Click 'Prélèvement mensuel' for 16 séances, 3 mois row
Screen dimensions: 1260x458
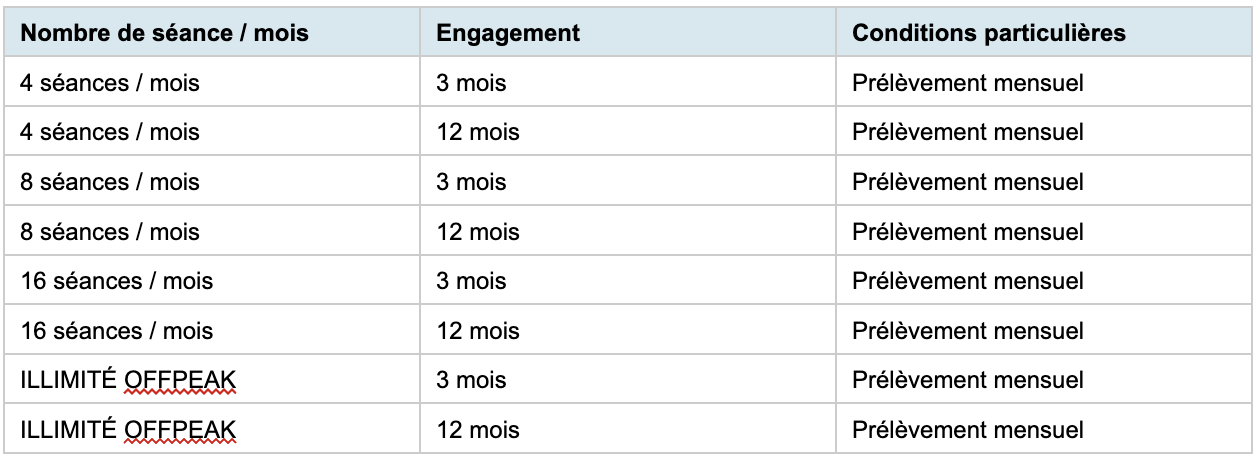pyautogui.click(x=968, y=281)
